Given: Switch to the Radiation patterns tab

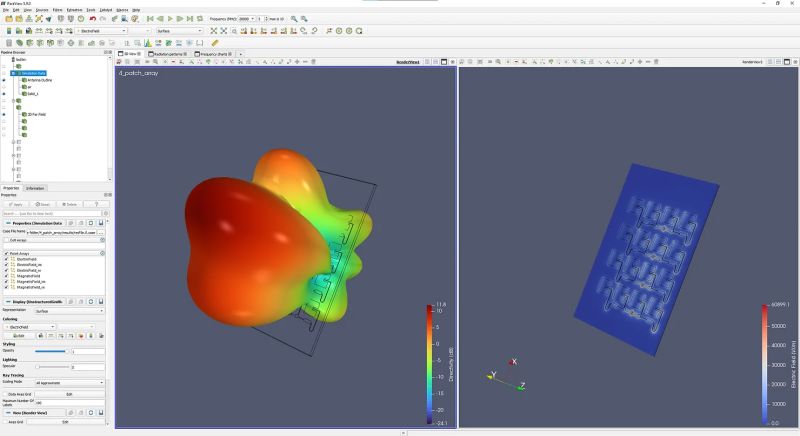Looking at the screenshot, I should 168,54.
